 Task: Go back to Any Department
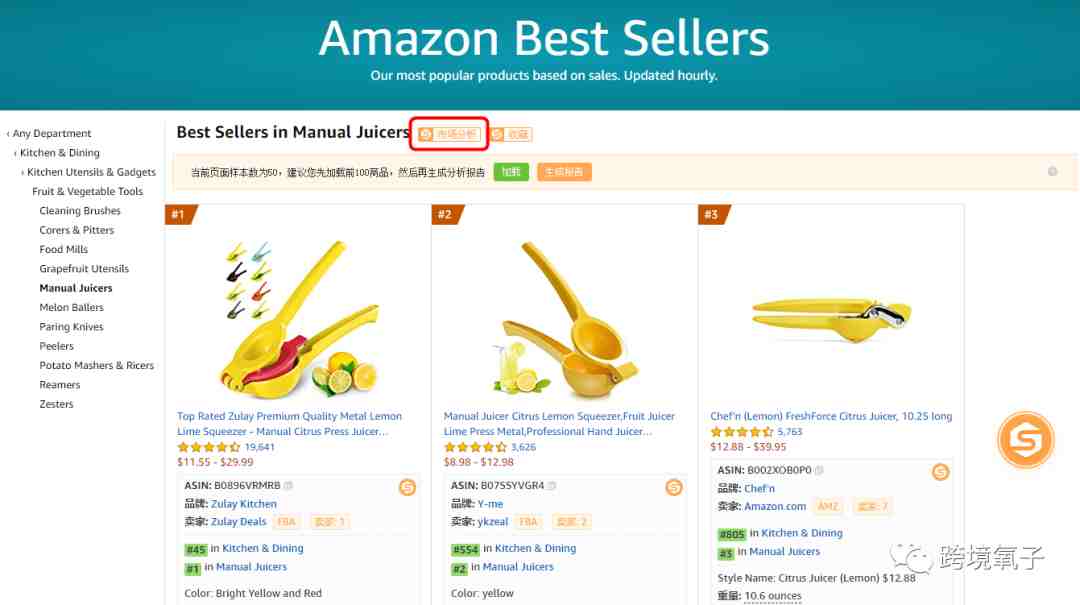[52, 133]
